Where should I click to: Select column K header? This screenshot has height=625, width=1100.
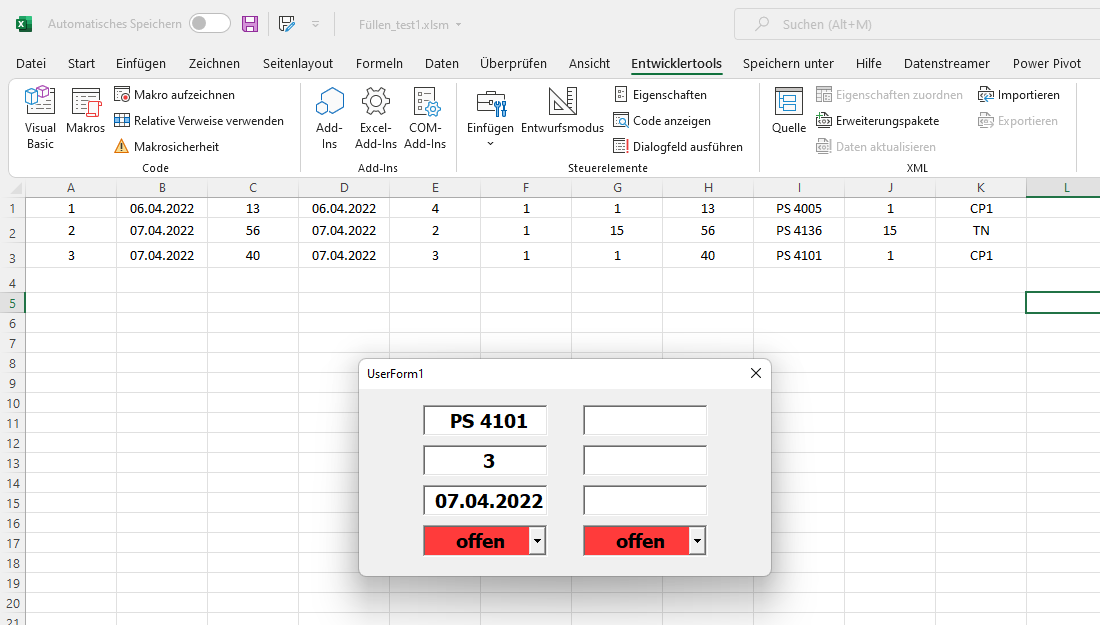point(981,187)
